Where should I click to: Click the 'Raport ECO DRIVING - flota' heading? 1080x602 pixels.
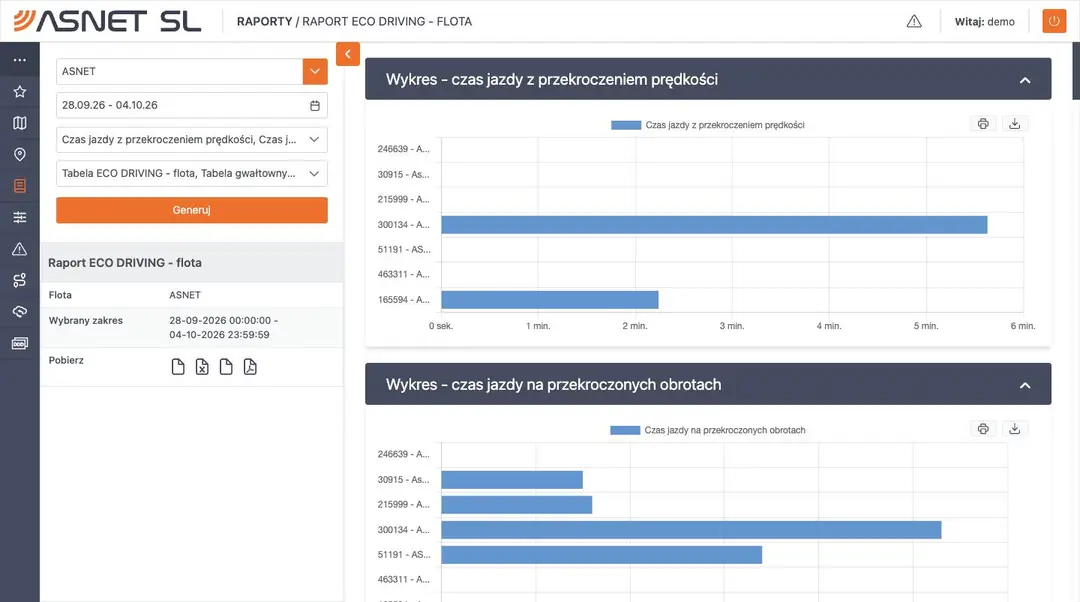pyautogui.click(x=125, y=262)
